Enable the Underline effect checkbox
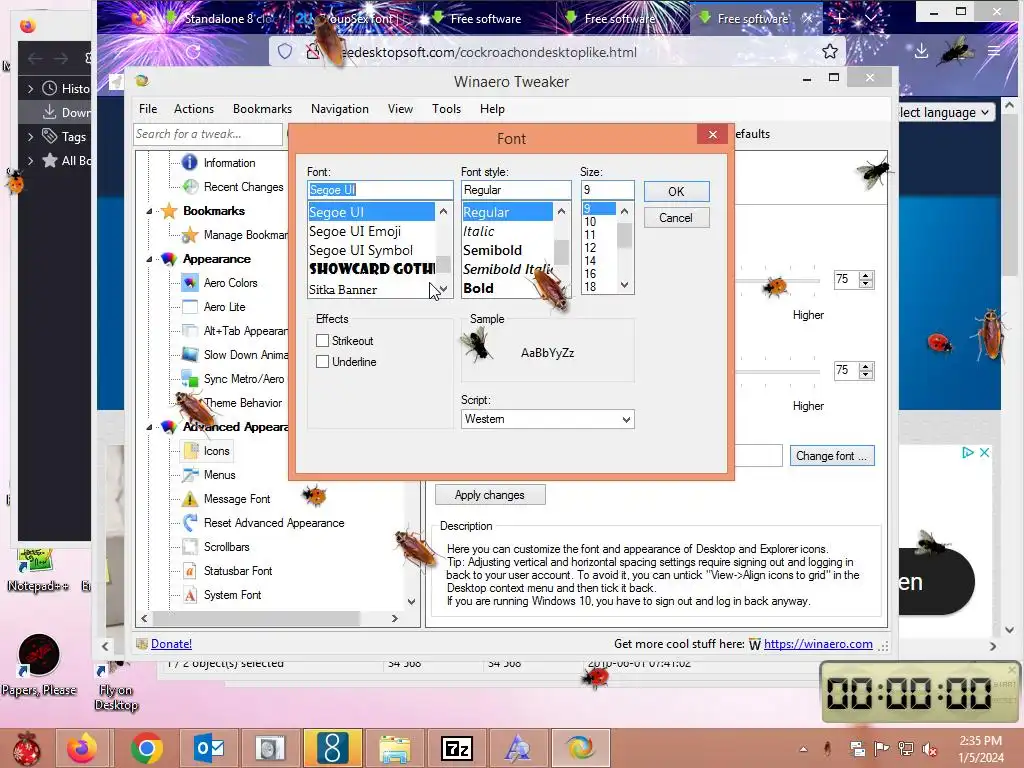Viewport: 1024px width, 768px height. point(322,362)
